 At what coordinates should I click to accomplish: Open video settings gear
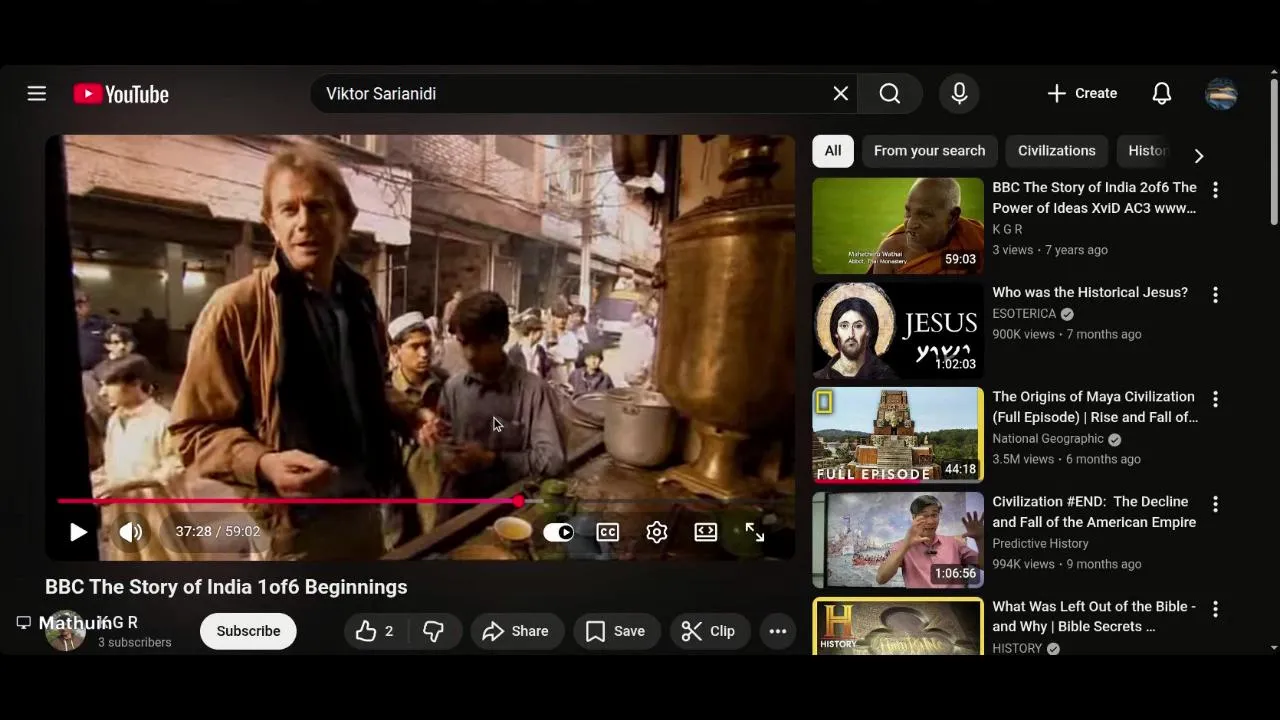point(656,532)
